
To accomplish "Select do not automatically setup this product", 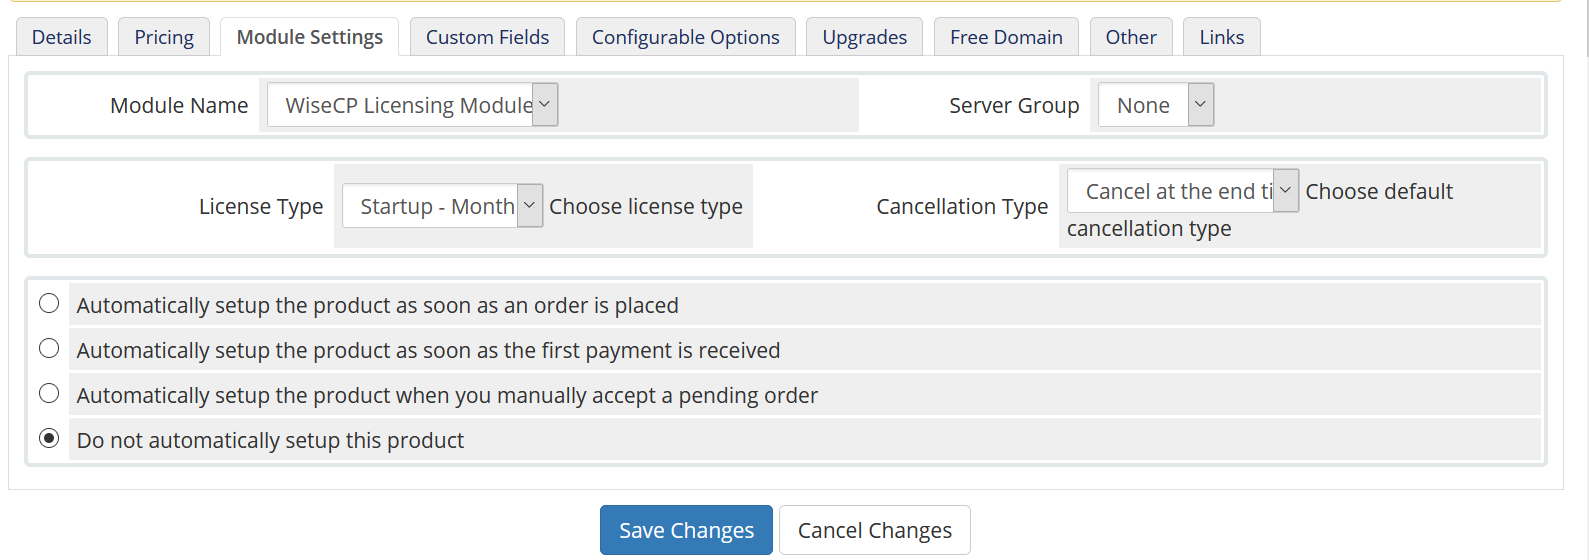I will coord(49,439).
